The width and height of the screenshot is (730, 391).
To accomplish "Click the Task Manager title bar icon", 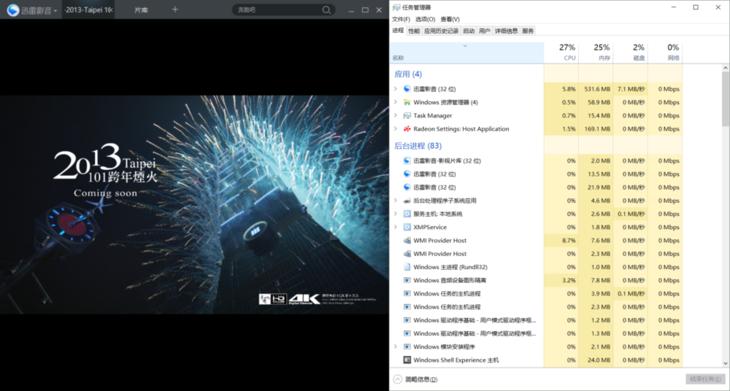I will click(396, 7).
